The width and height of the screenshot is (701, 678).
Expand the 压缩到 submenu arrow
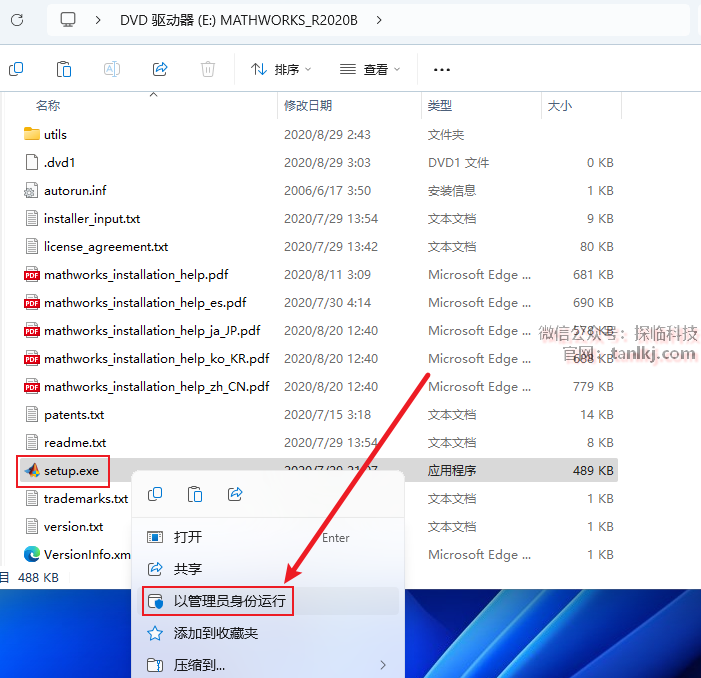pyautogui.click(x=383, y=665)
